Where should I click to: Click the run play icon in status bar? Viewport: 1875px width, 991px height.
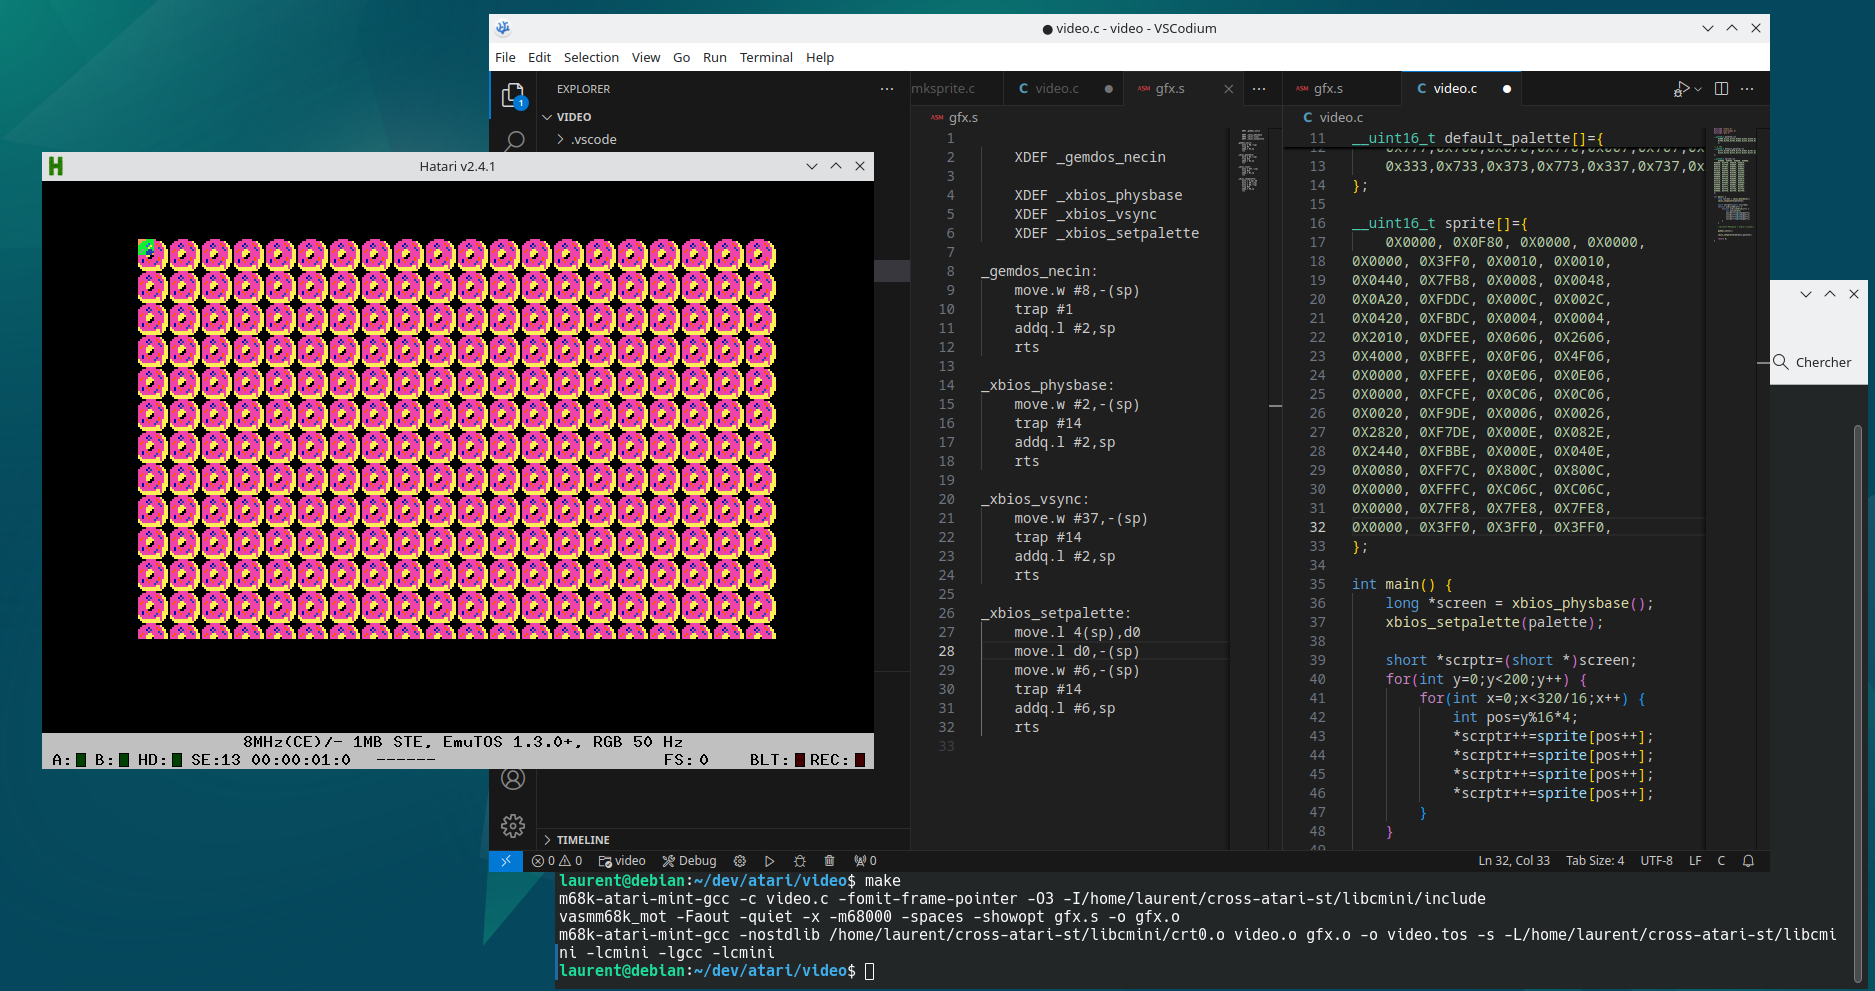click(x=769, y=861)
